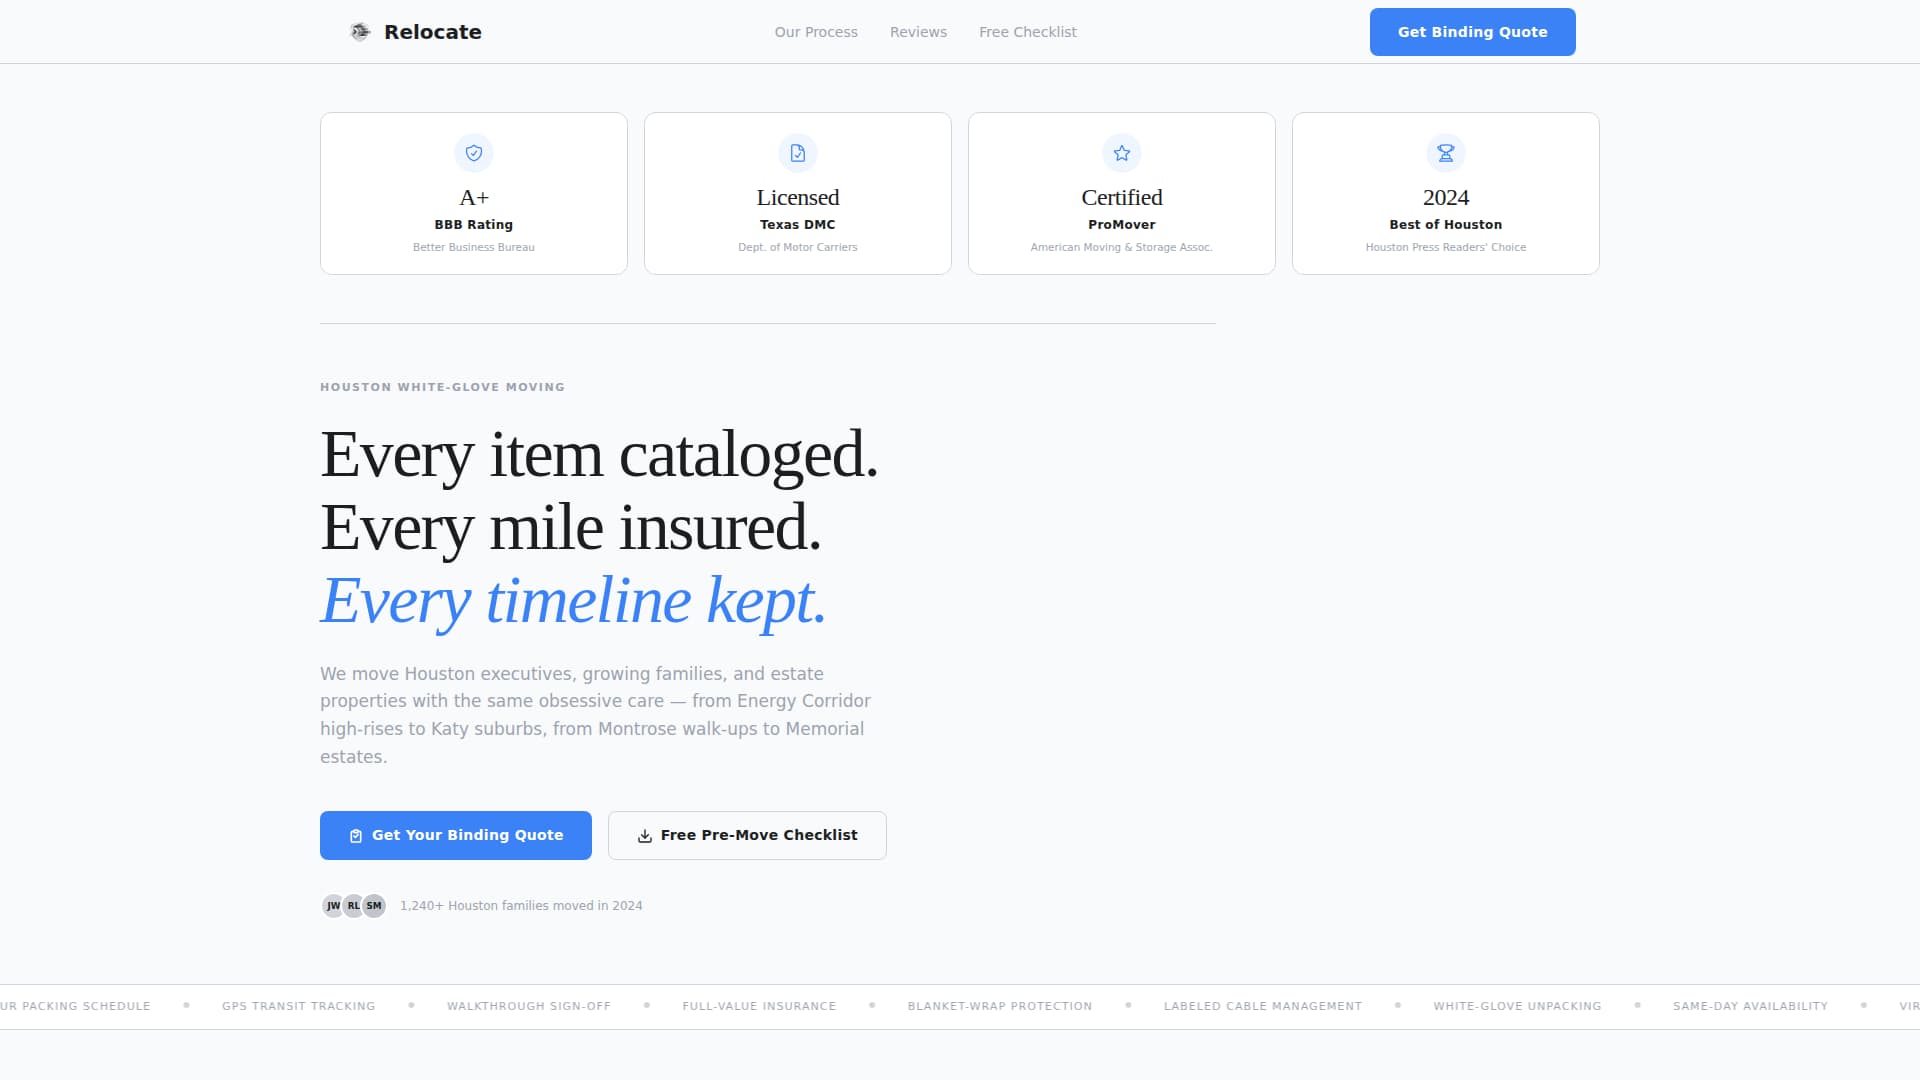Viewport: 1920px width, 1080px height.
Task: Click Blanket-Wrap Protection in the ticker
Action: coord(1000,1006)
